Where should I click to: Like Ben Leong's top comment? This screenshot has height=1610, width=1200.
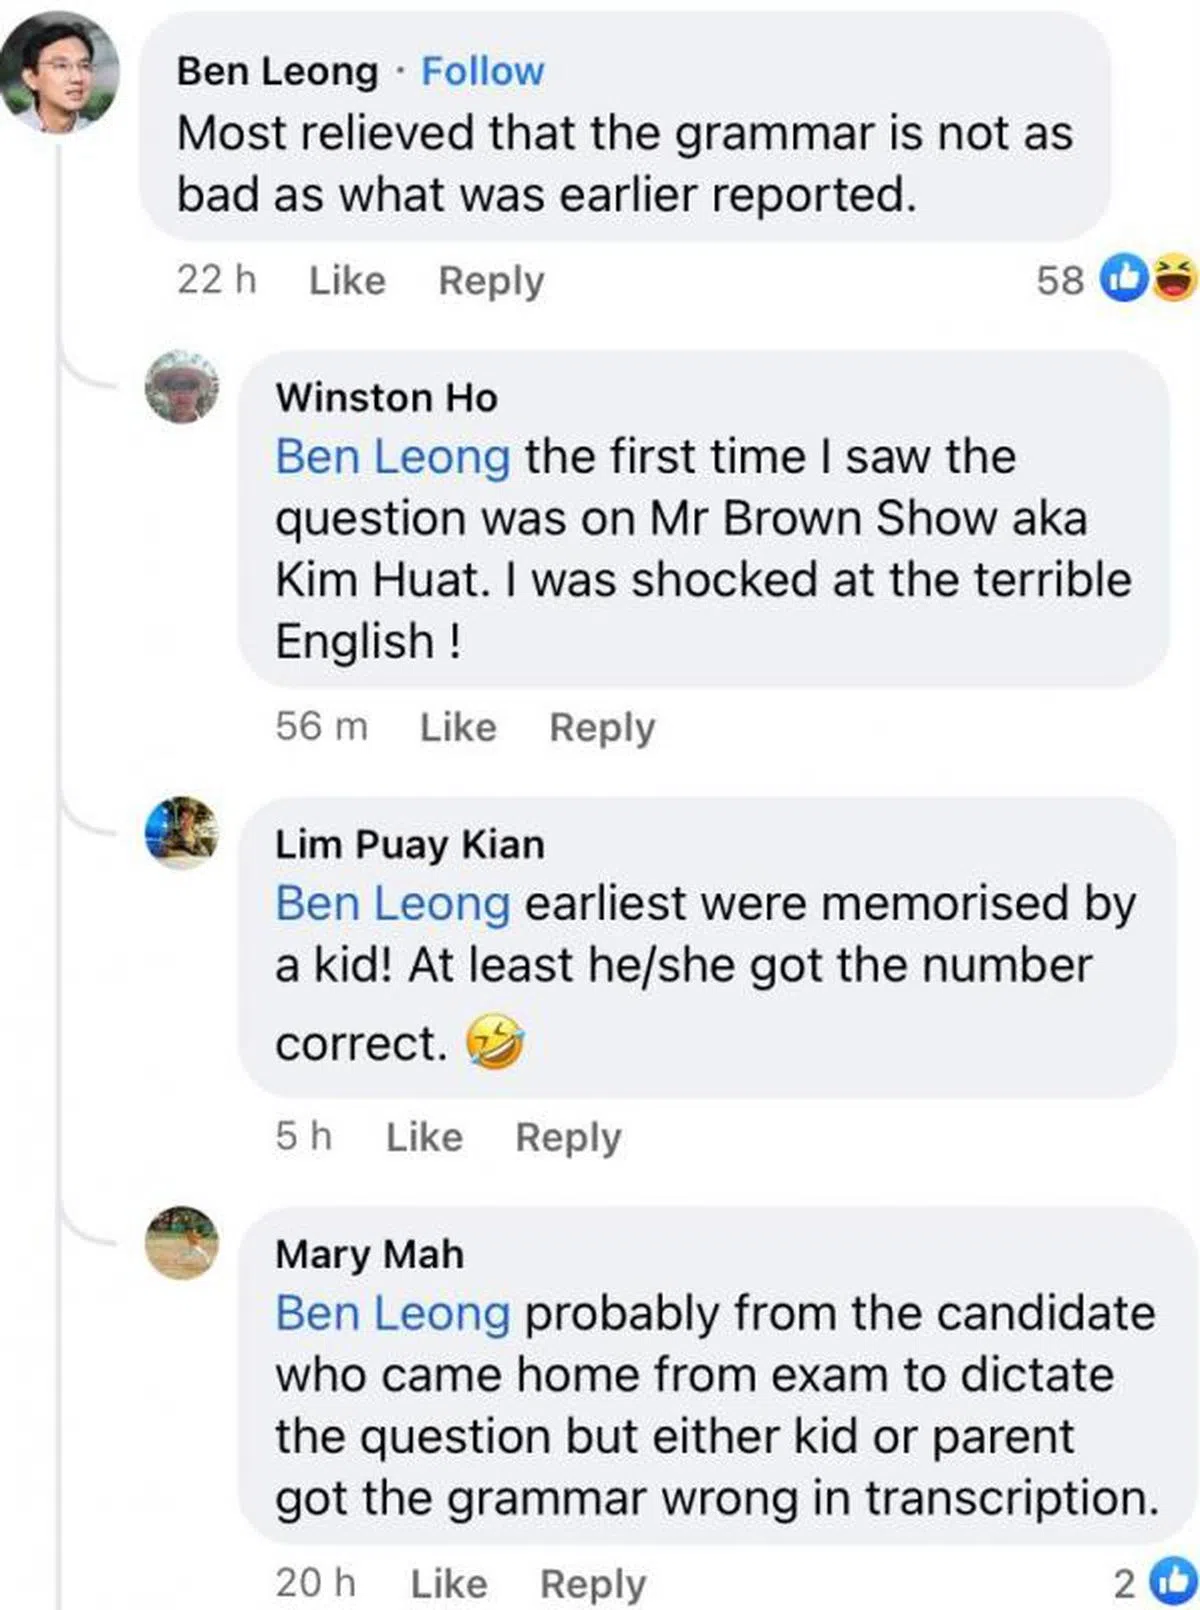(347, 281)
